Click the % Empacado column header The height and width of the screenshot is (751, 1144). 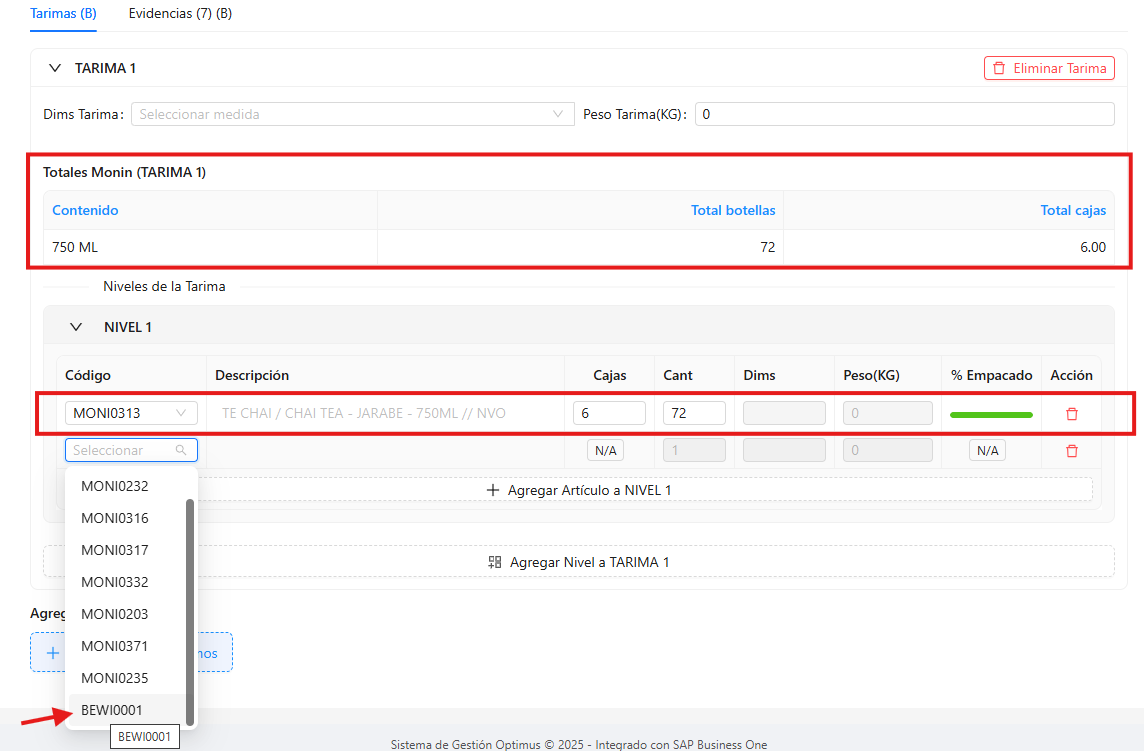[x=992, y=375]
